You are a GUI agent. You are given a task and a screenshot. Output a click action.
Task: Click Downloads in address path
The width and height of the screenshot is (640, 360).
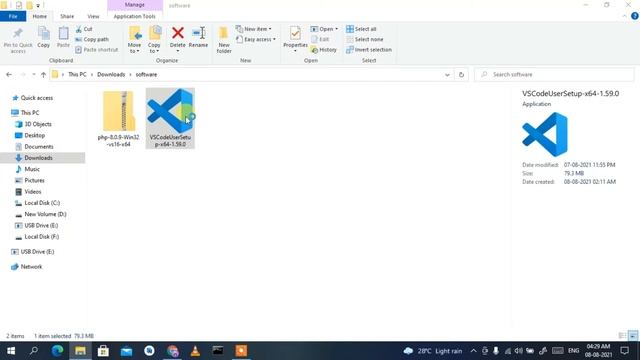(111, 74)
